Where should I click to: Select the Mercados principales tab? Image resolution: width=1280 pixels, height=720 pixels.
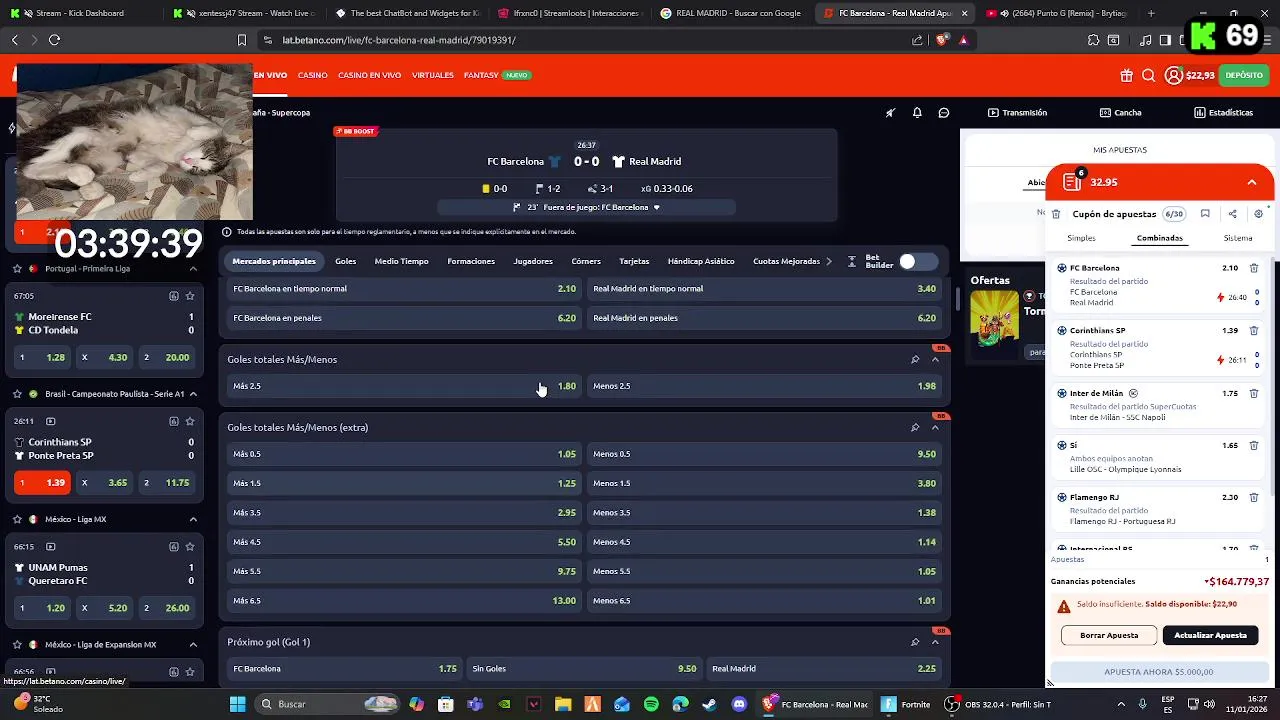click(274, 261)
